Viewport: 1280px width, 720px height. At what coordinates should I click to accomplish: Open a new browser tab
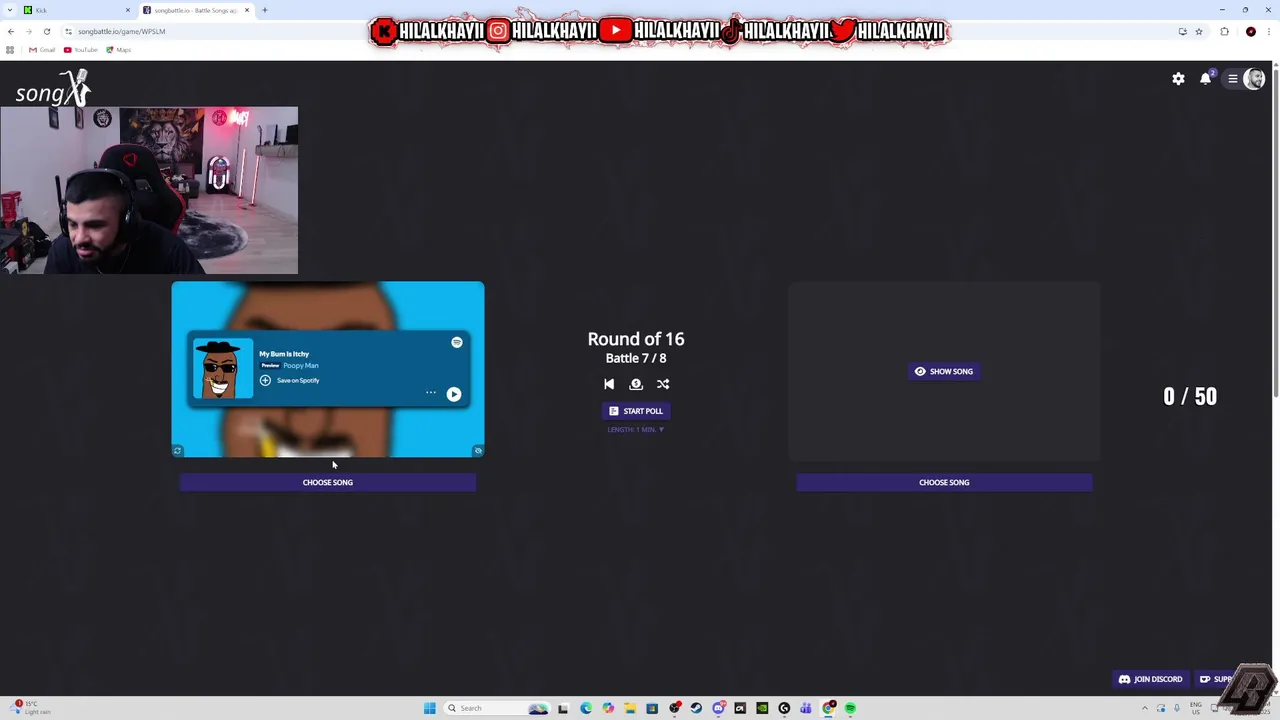point(265,10)
